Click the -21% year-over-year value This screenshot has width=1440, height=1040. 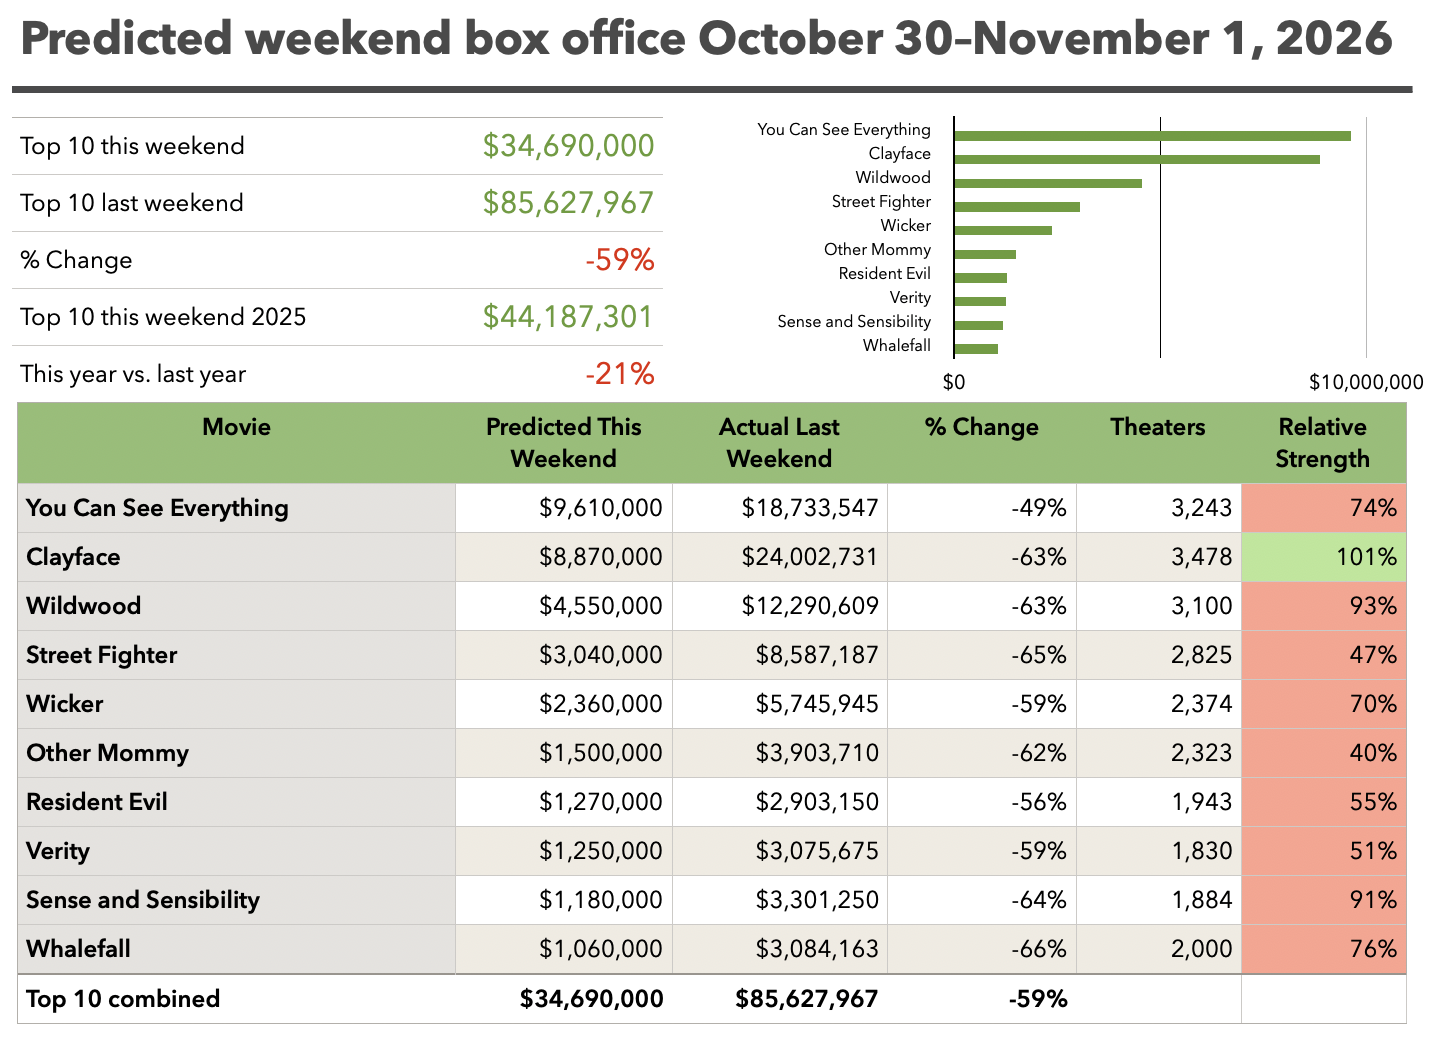[620, 374]
